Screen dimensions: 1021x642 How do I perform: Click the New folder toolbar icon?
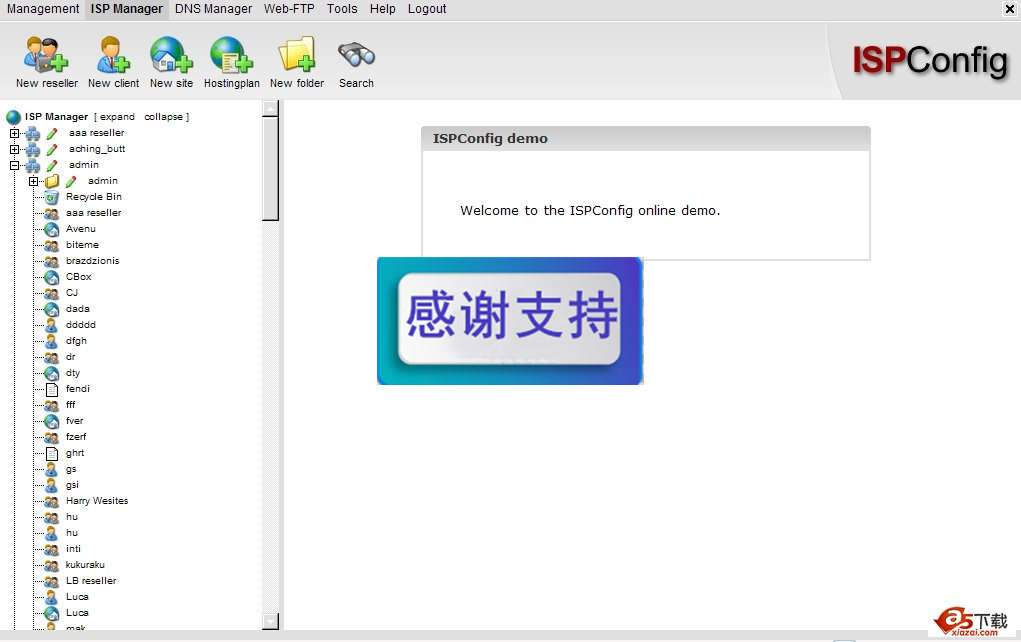[x=297, y=54]
